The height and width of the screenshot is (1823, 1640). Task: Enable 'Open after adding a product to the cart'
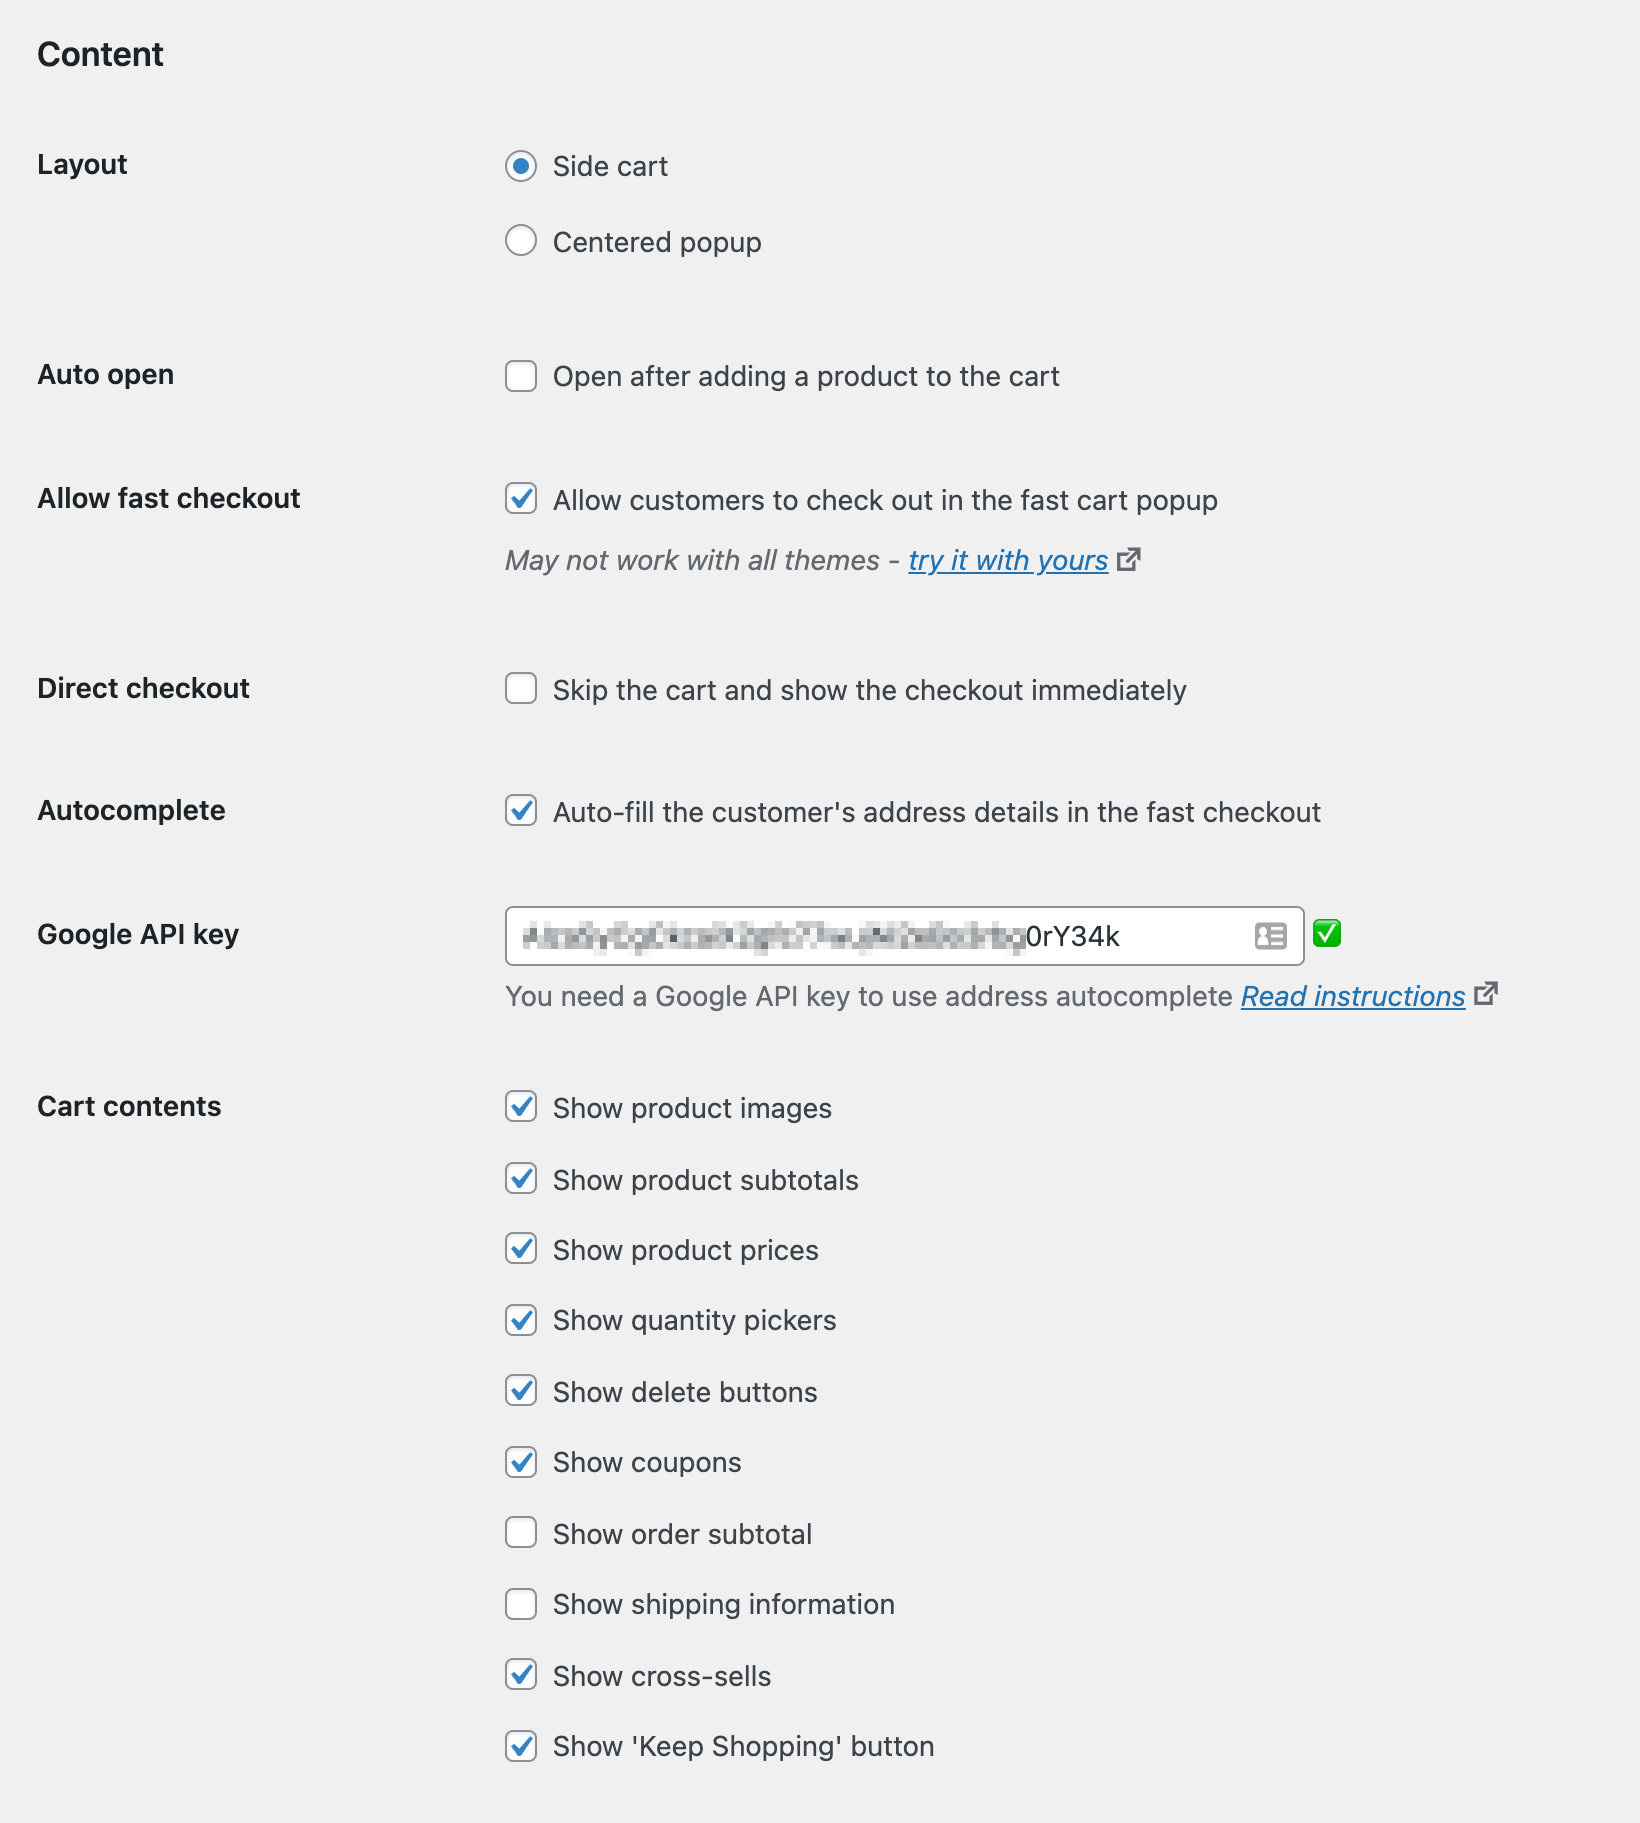click(x=520, y=377)
